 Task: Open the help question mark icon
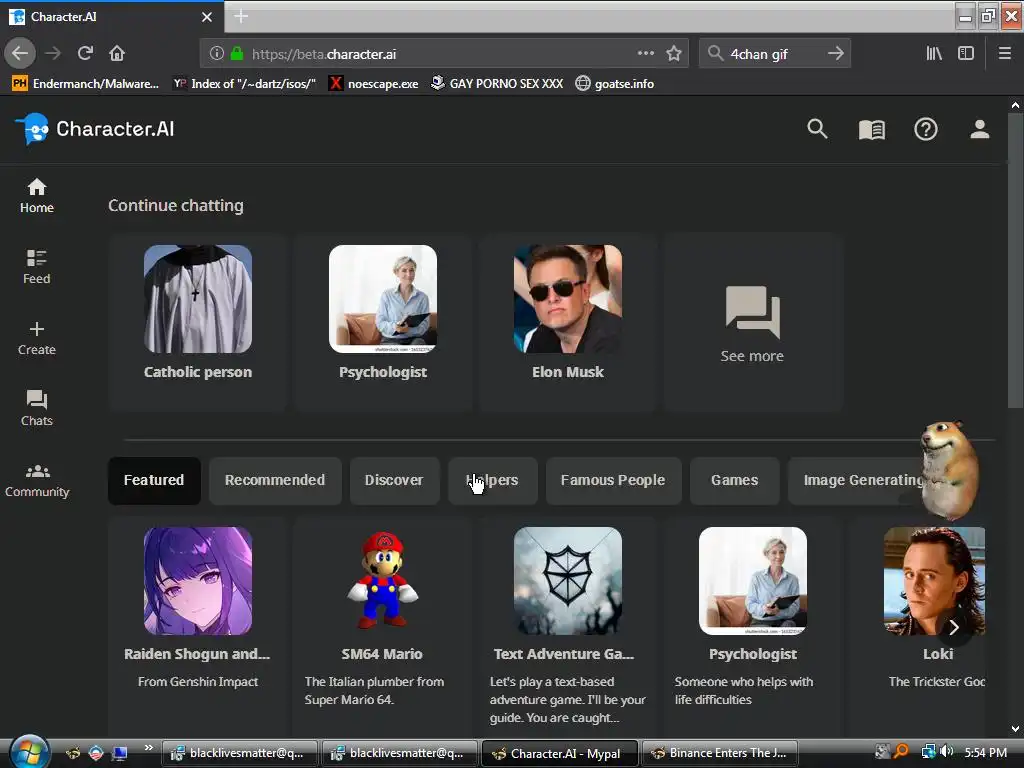click(x=925, y=129)
